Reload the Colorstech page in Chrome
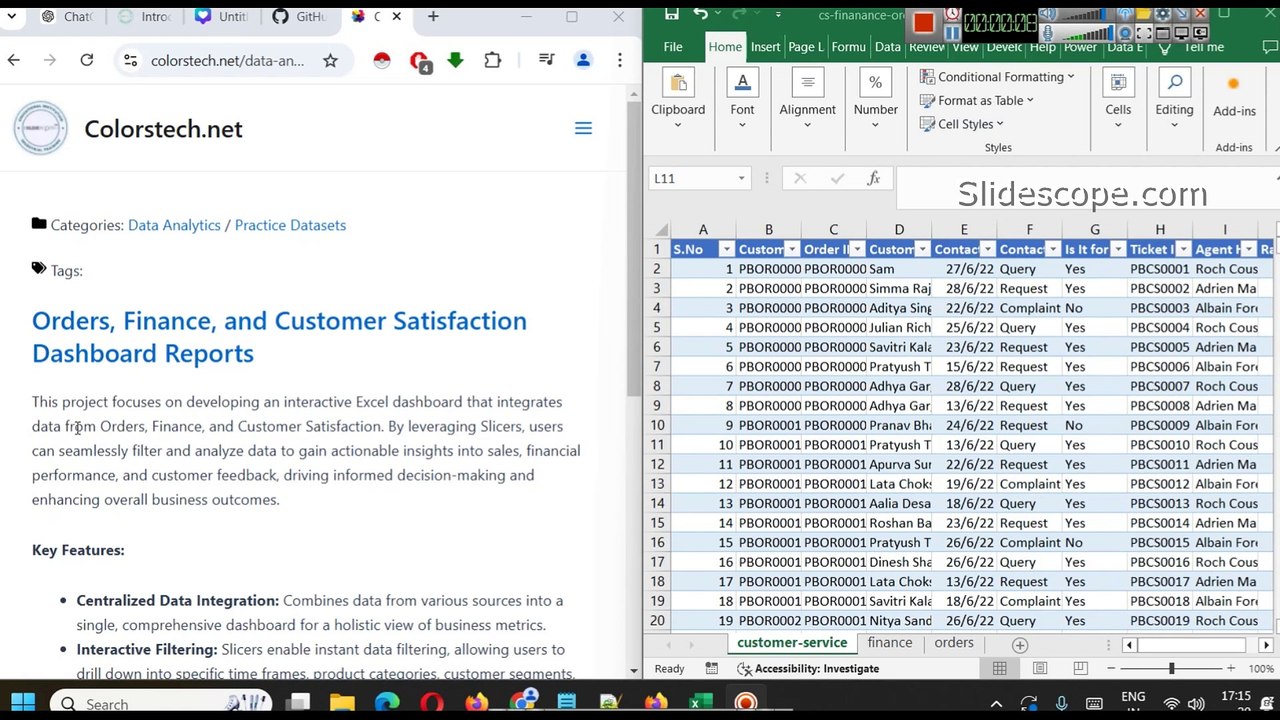Viewport: 1280px width, 720px height. click(x=87, y=60)
